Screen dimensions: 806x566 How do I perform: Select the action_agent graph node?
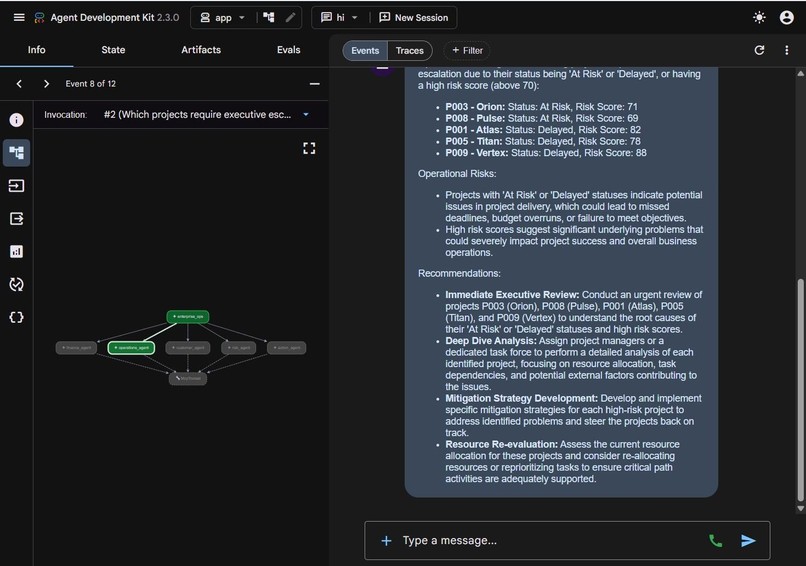point(287,348)
